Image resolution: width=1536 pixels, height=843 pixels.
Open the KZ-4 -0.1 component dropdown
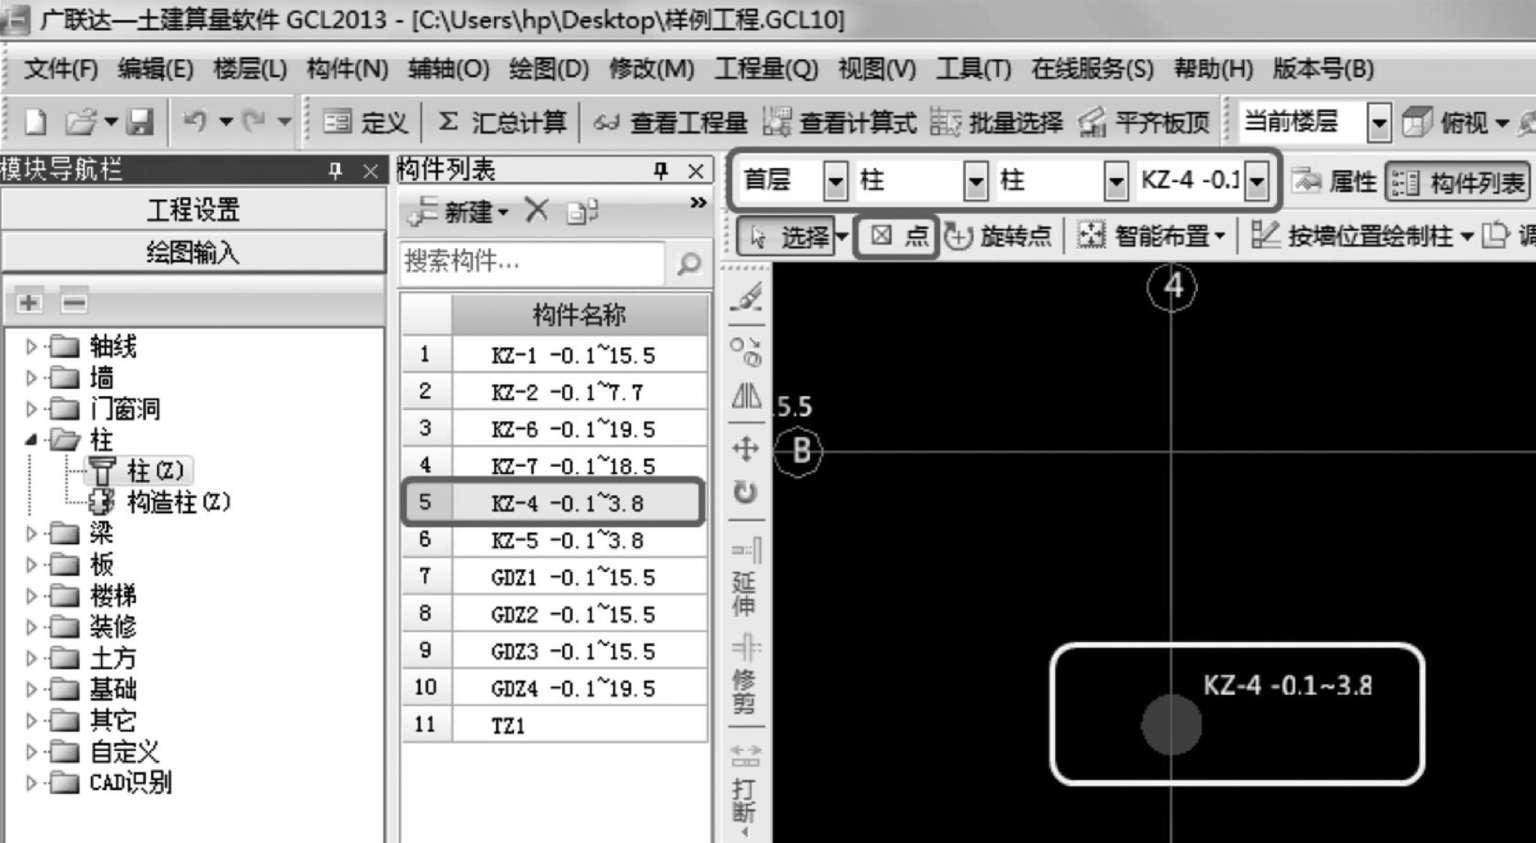pos(1257,181)
